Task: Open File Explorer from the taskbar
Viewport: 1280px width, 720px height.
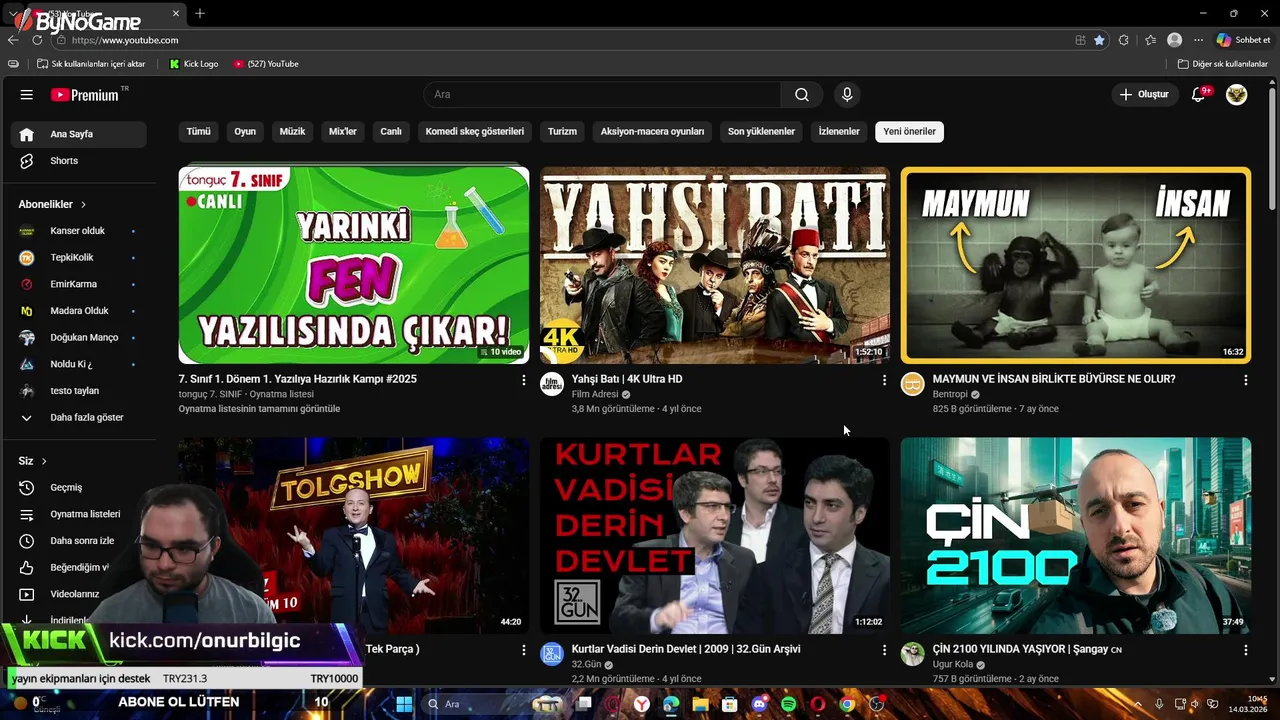Action: (x=700, y=704)
